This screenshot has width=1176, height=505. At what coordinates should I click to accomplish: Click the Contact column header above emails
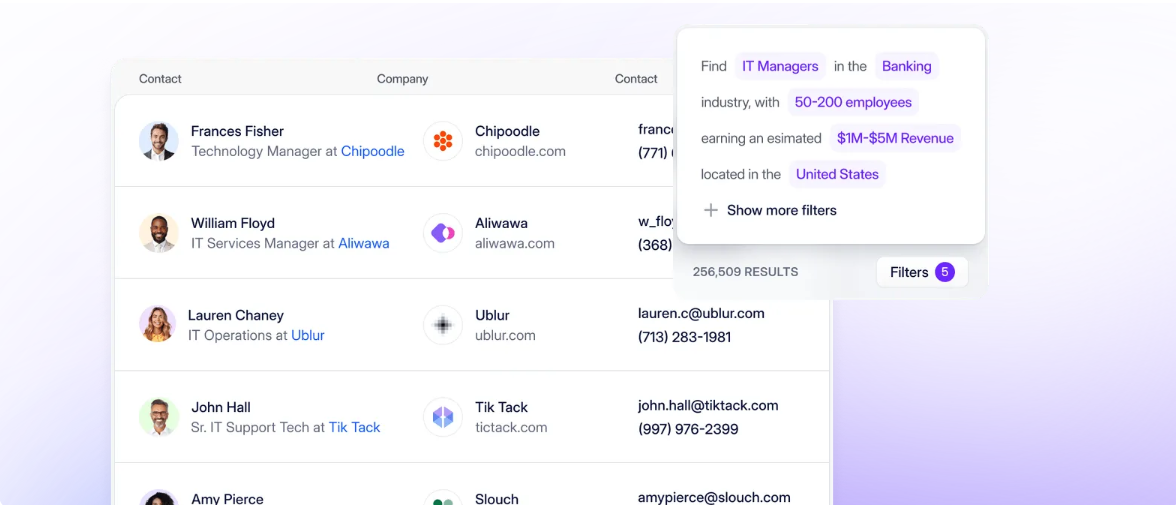click(636, 79)
